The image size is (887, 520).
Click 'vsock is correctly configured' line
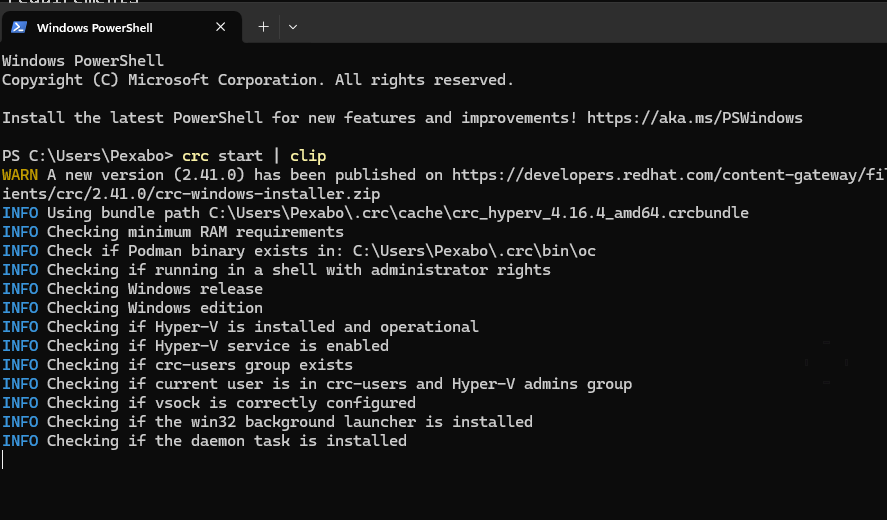(209, 403)
